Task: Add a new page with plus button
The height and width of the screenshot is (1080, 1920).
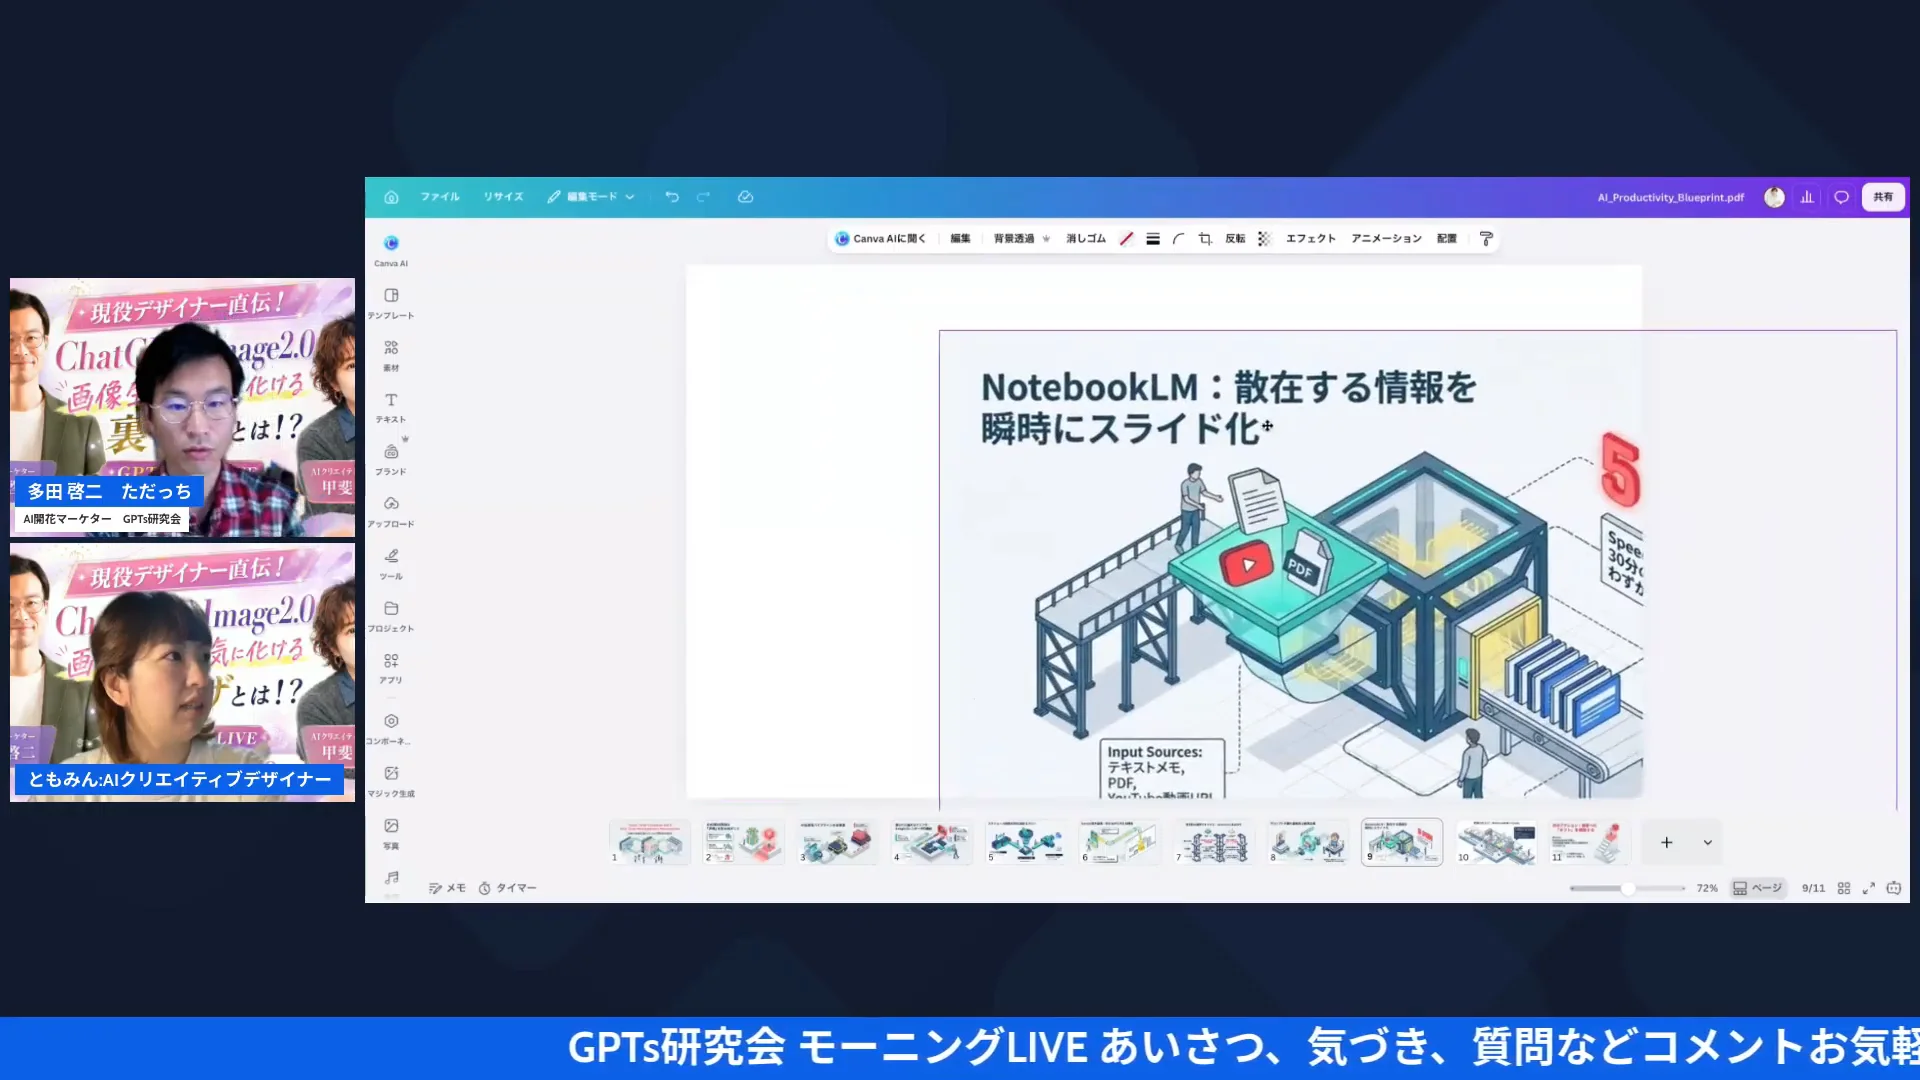Action: [1666, 843]
